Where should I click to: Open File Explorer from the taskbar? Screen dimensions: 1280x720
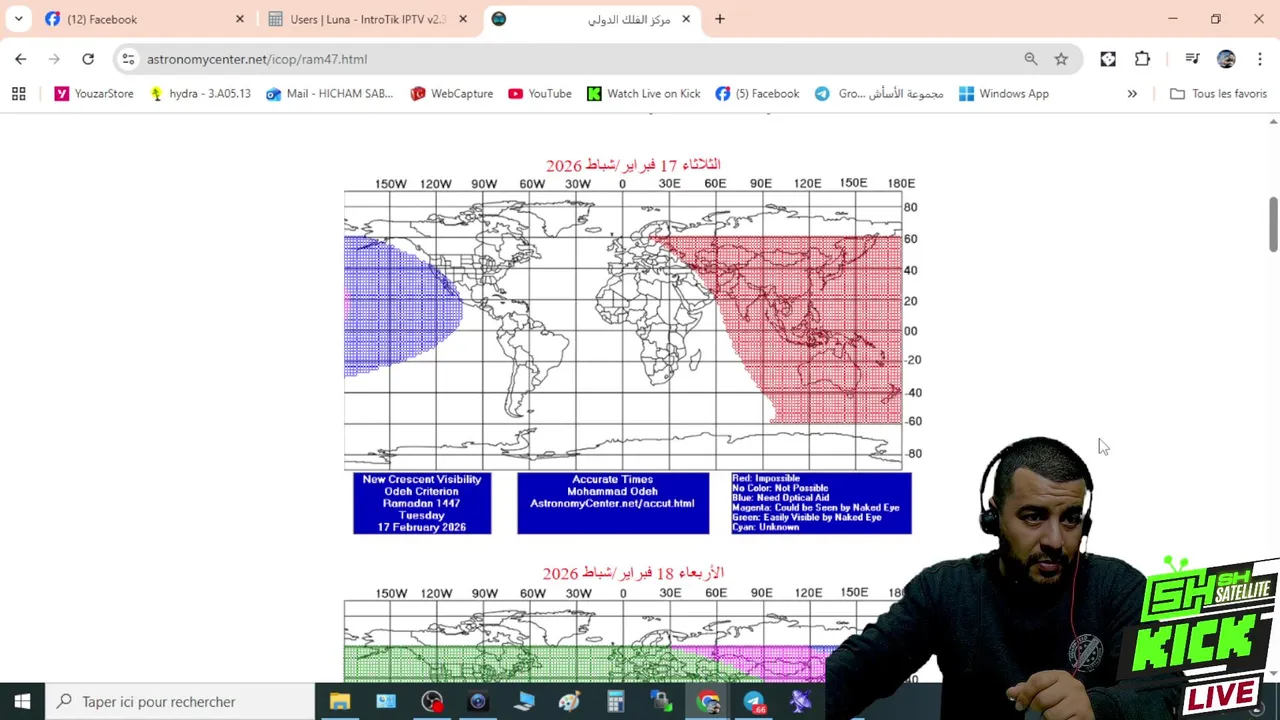pyautogui.click(x=340, y=702)
